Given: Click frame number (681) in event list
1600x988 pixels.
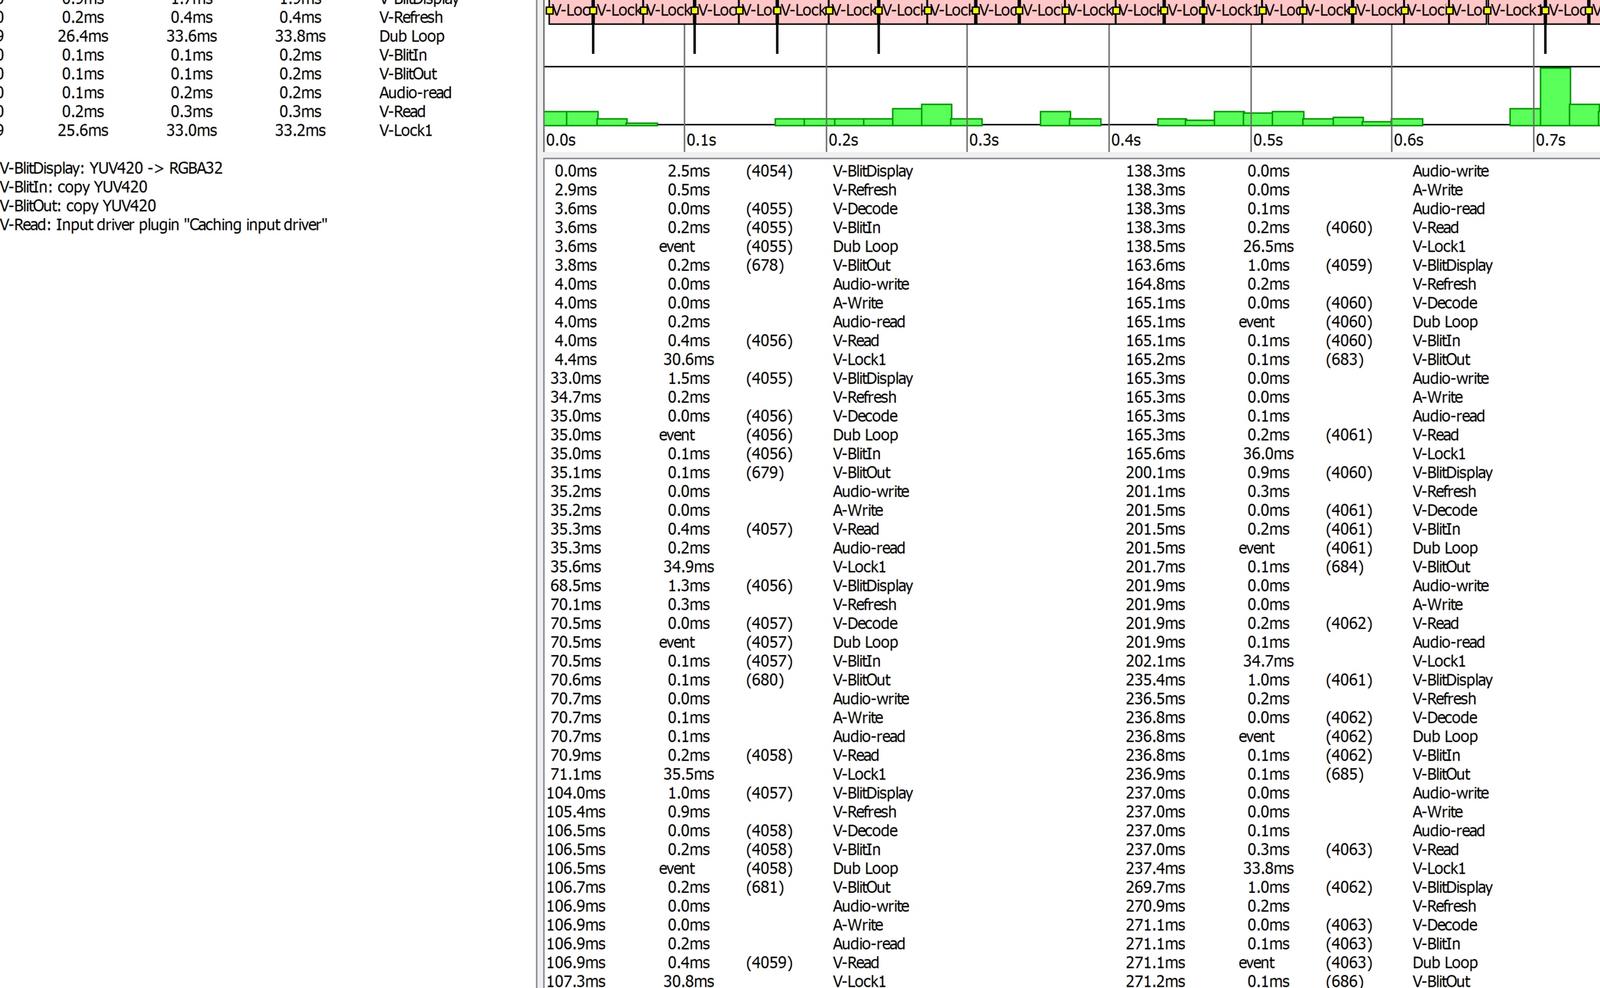Looking at the screenshot, I should [765, 887].
